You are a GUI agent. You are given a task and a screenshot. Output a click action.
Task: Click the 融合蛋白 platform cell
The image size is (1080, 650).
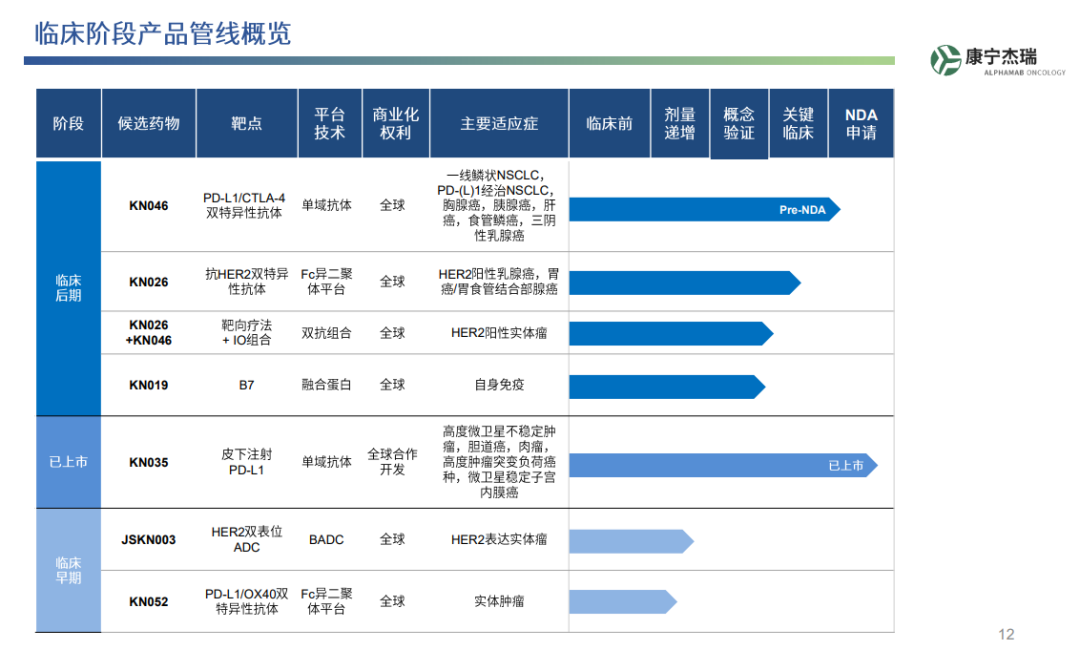pyautogui.click(x=326, y=384)
